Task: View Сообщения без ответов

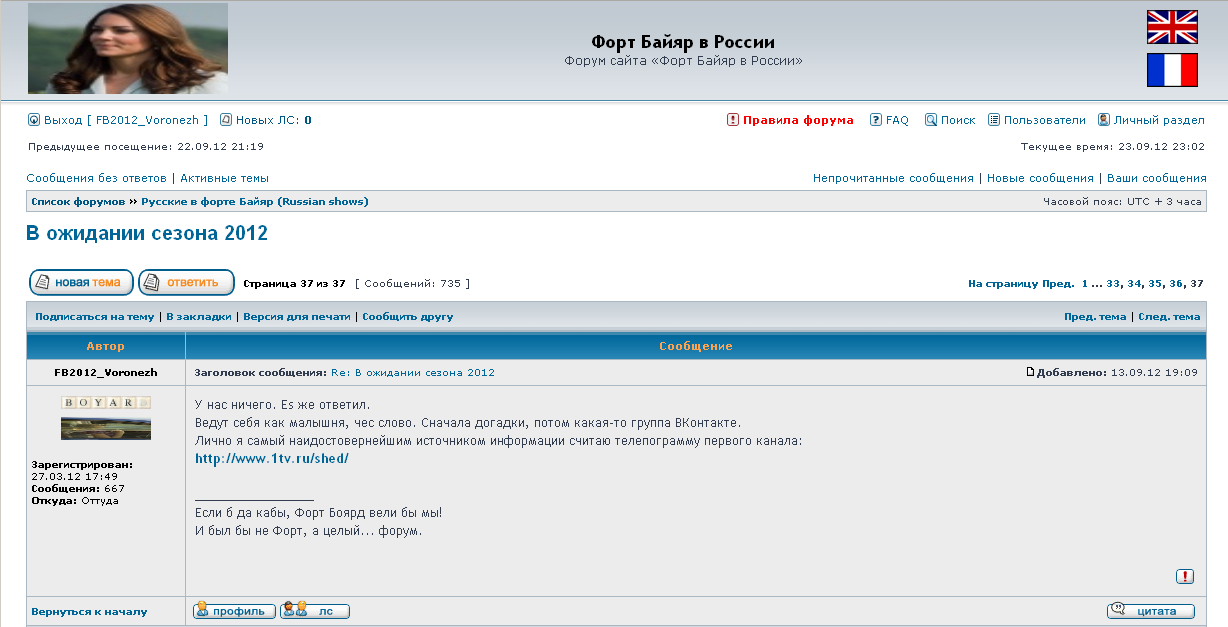Action: tap(96, 178)
